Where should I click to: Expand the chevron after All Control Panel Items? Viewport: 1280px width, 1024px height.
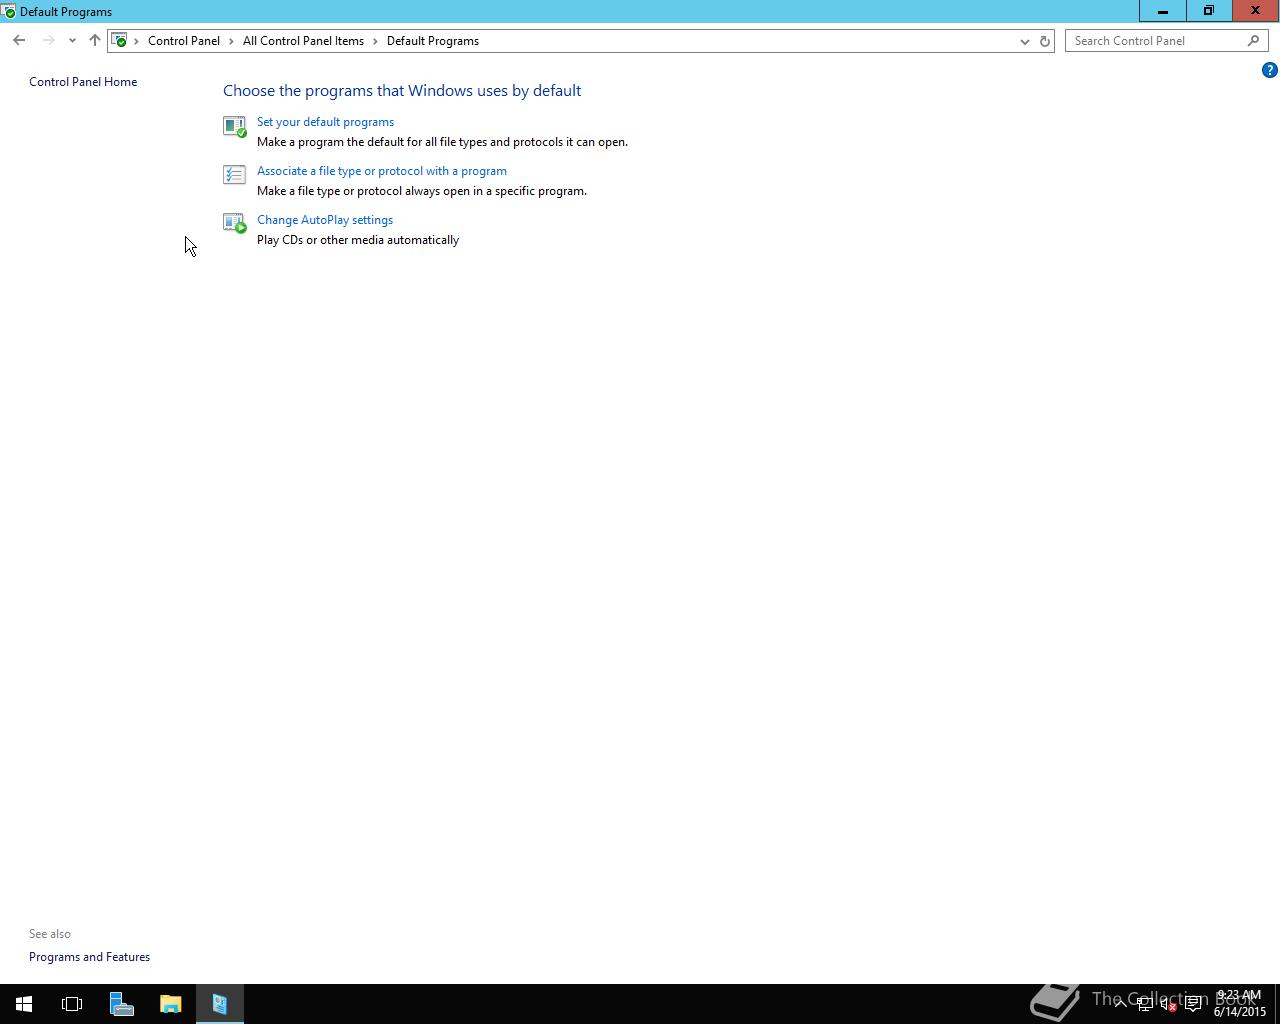click(x=376, y=41)
